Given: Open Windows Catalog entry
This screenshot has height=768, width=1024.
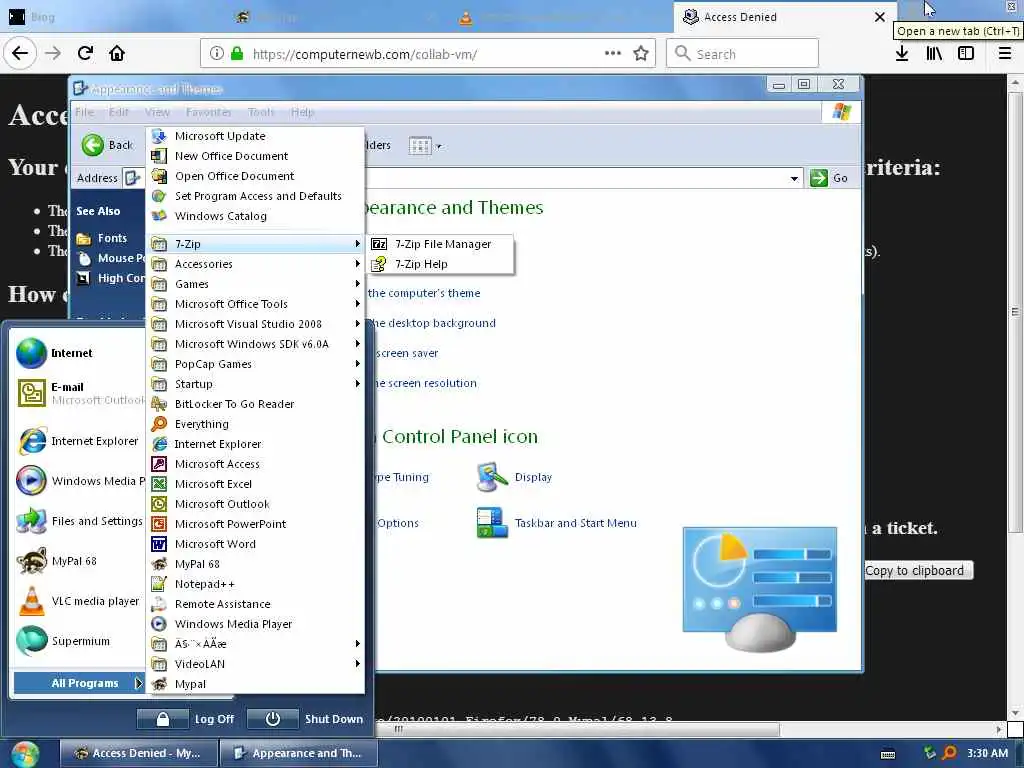Looking at the screenshot, I should coord(255,216).
